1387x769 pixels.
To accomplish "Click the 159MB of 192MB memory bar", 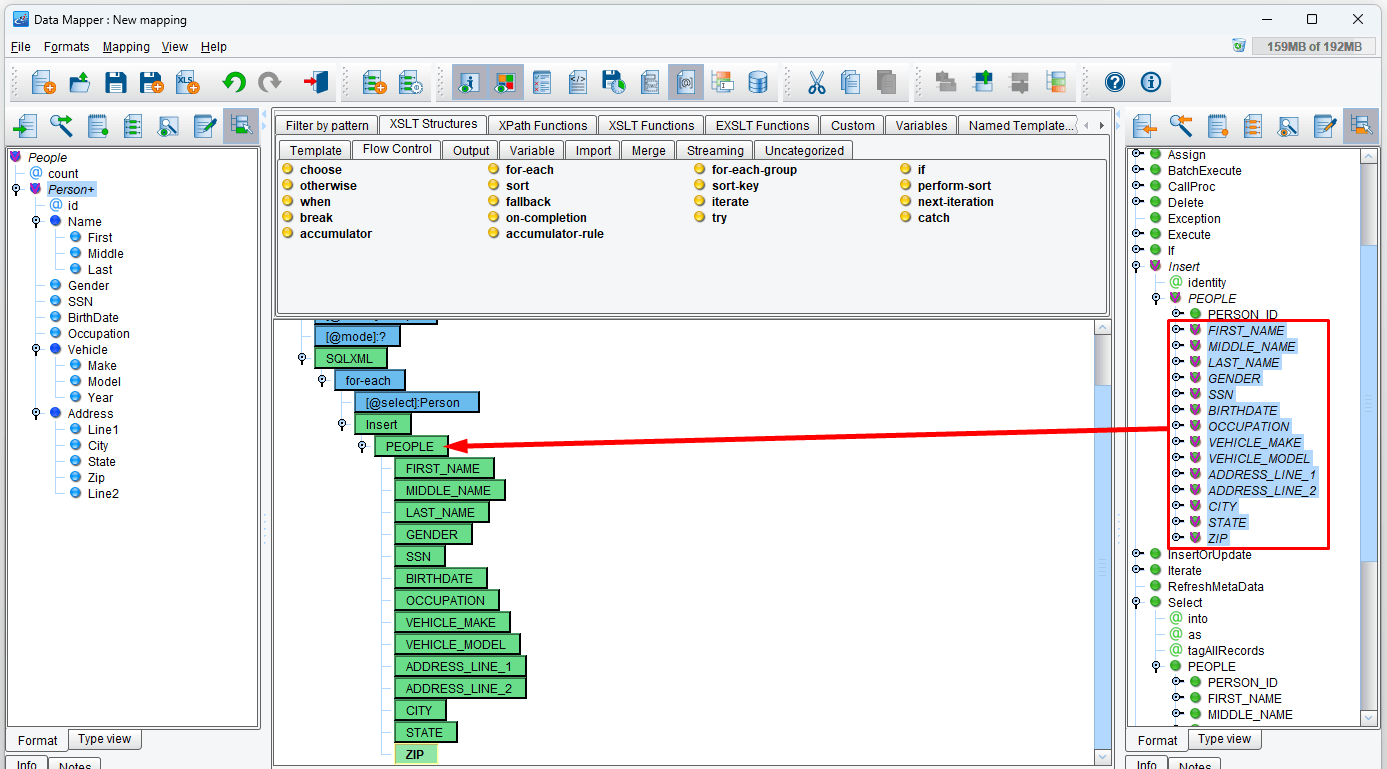I will coord(1314,46).
